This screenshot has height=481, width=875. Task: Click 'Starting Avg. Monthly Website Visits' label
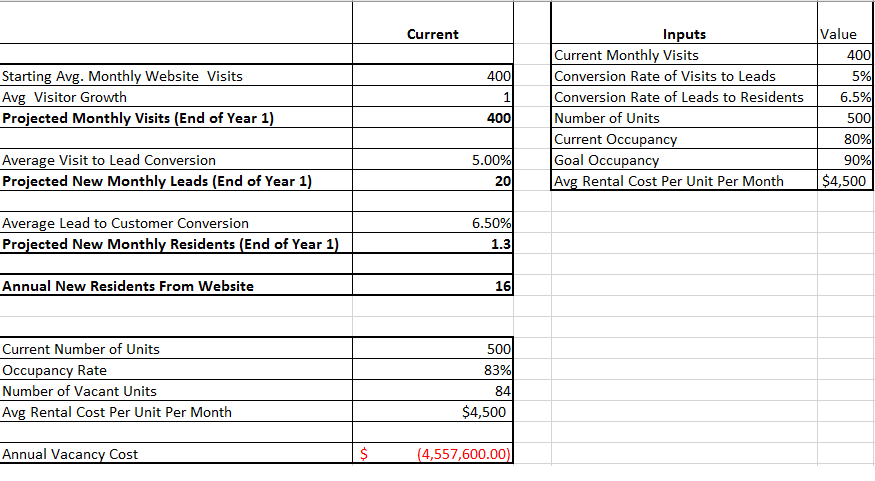122,76
